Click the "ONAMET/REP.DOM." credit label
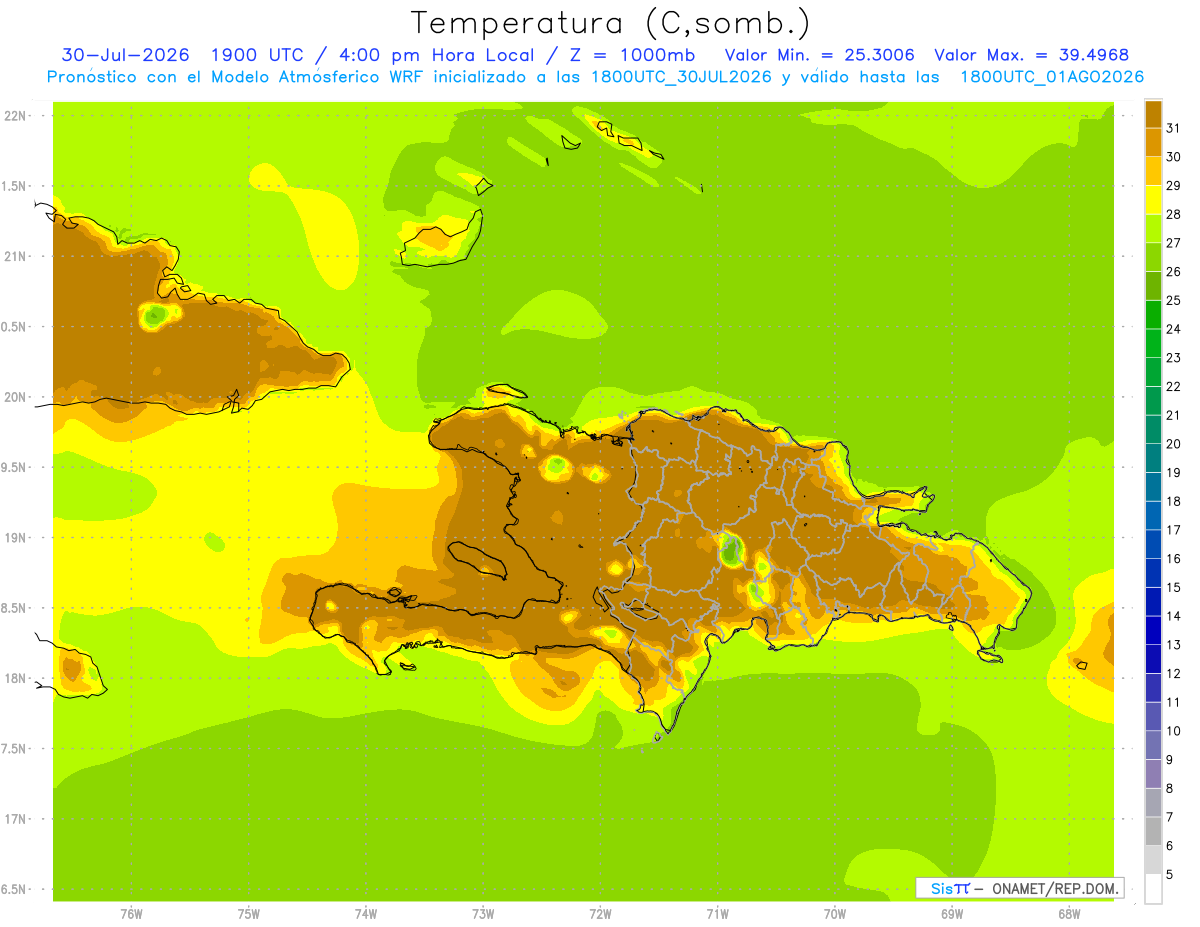Viewport: 1200px width, 927px height. (x=1056, y=888)
